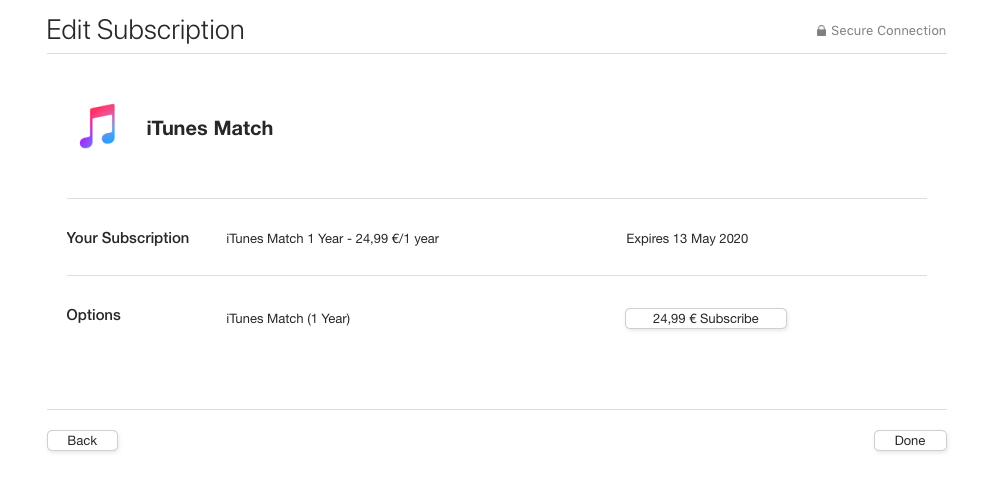Go back with the Back button
The image size is (994, 496).
coord(82,441)
